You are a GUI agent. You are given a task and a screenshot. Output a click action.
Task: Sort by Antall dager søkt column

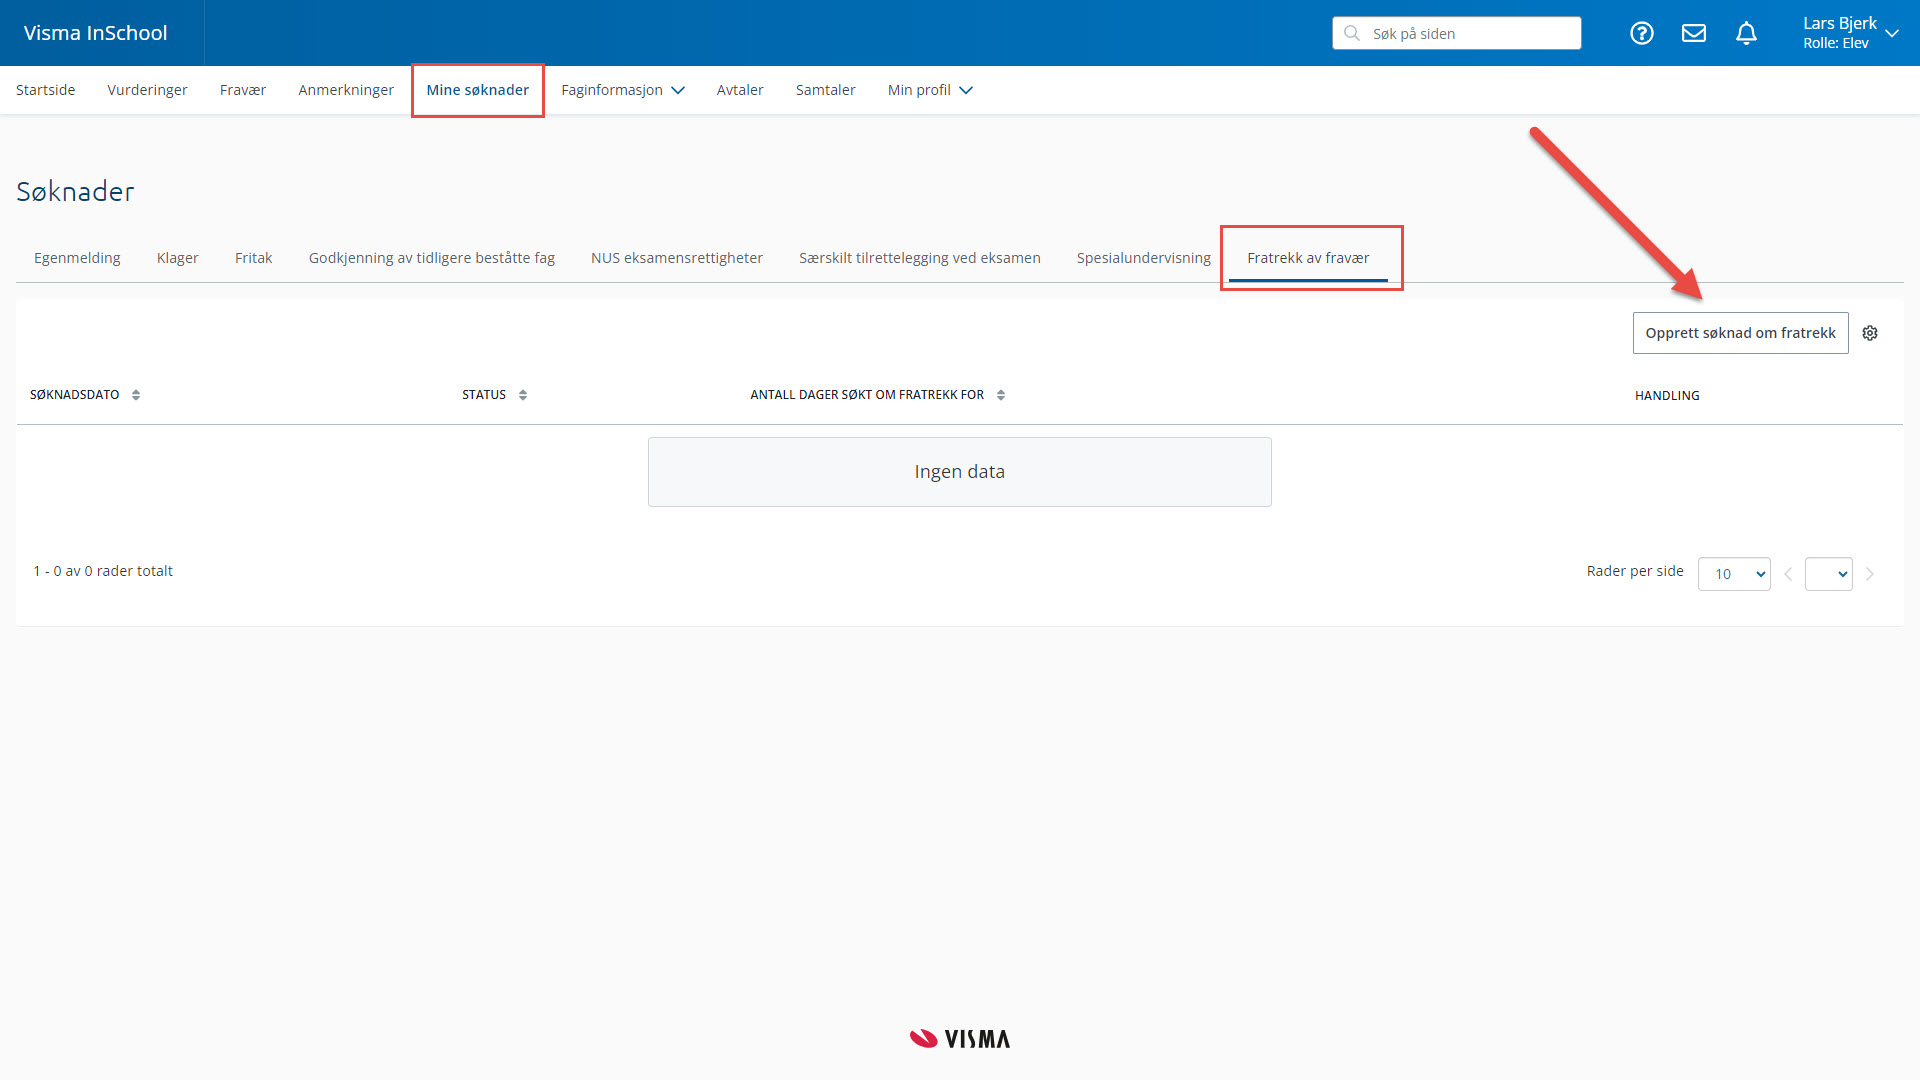pyautogui.click(x=1001, y=395)
